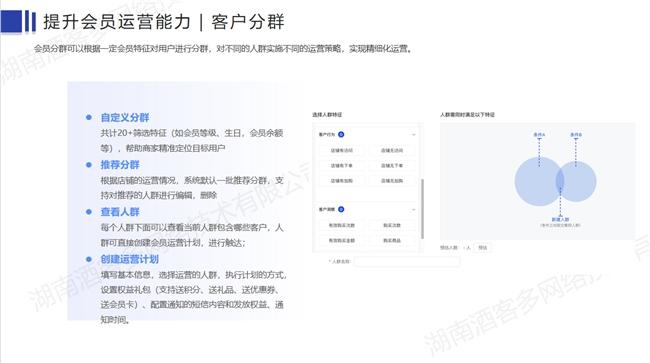Click the feature list vertical scrollbar
This screenshot has width=650, height=363.
coord(422,208)
